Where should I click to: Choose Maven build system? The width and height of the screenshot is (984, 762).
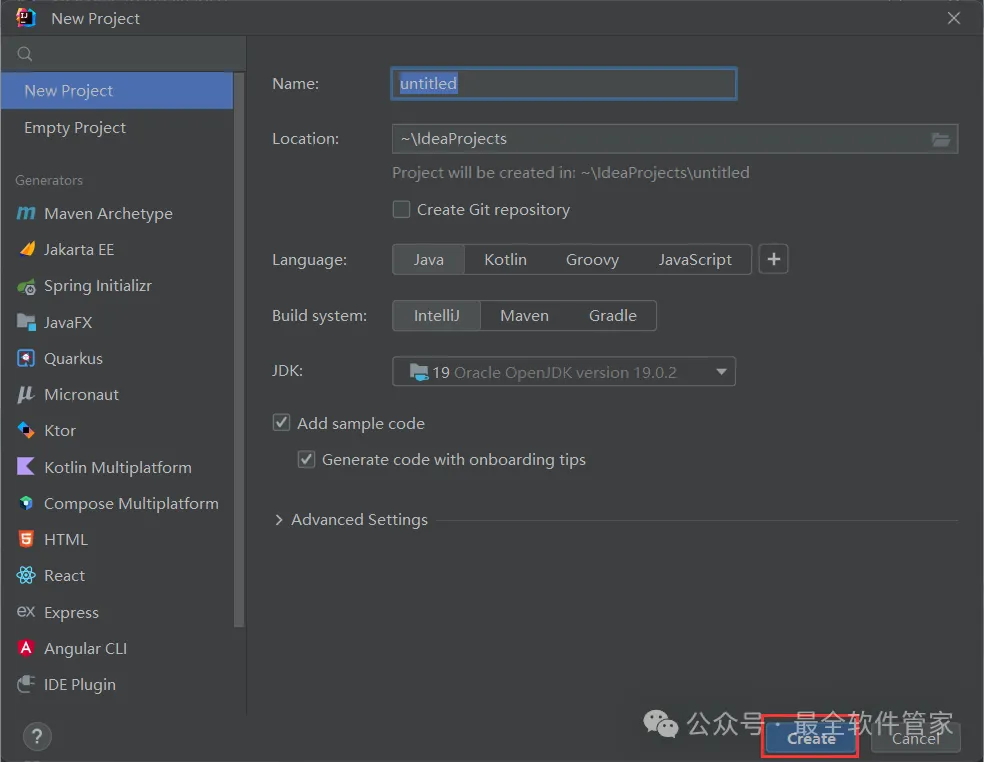click(524, 315)
